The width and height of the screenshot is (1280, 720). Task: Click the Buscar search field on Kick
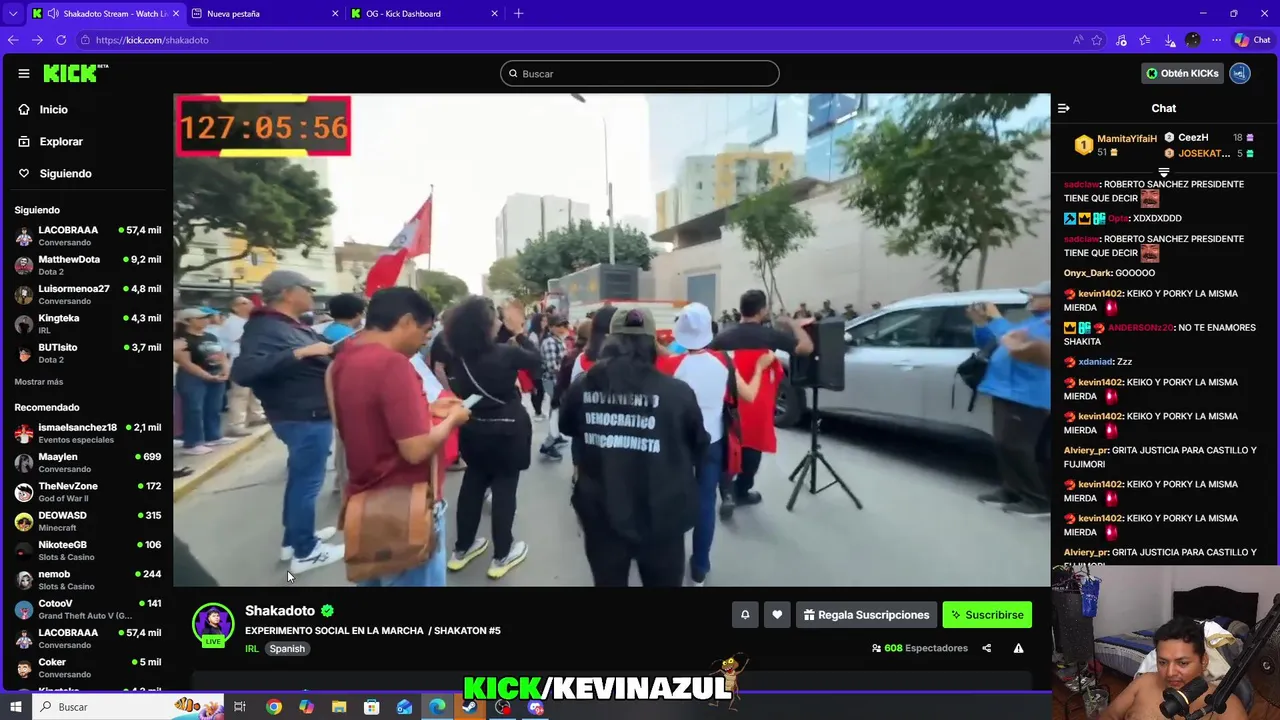point(640,73)
